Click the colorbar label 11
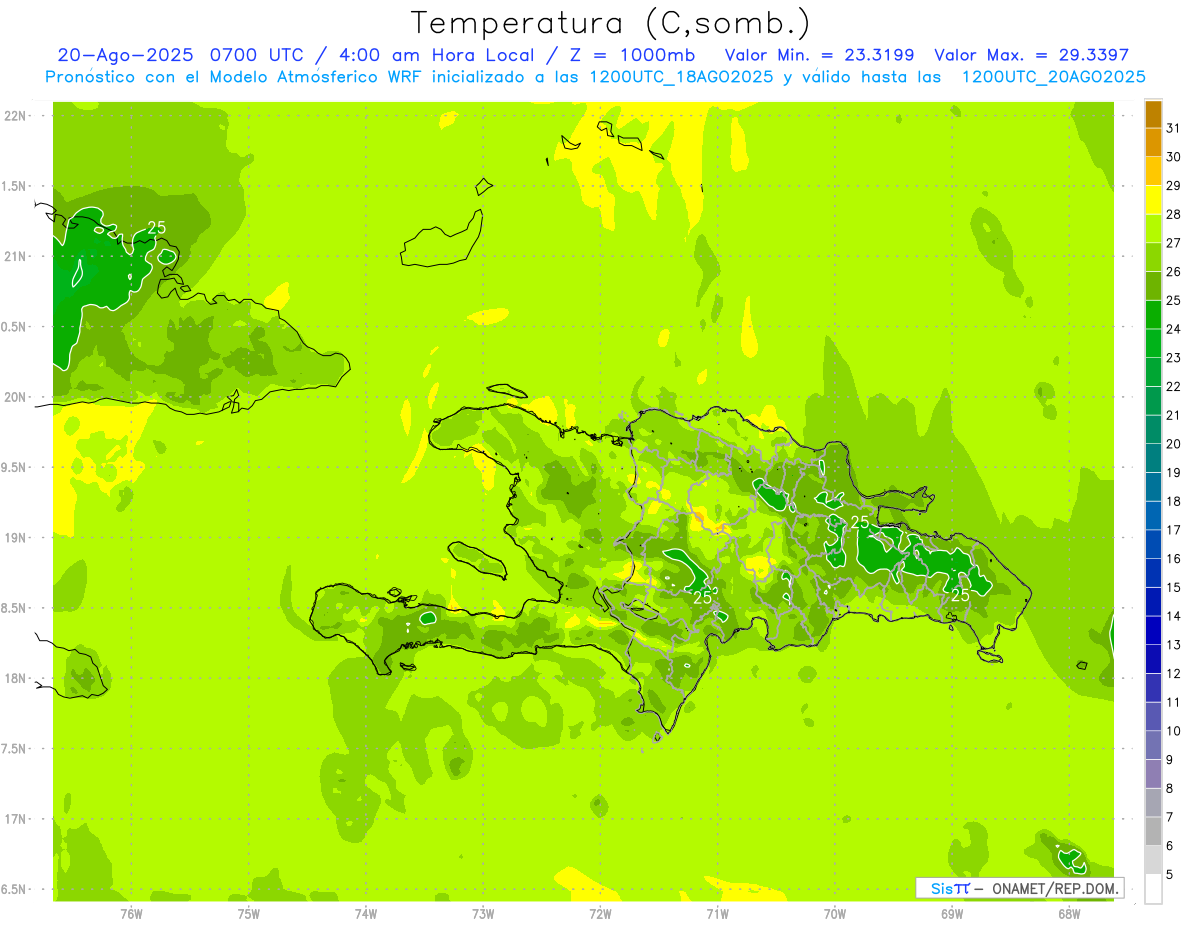 coord(1174,701)
